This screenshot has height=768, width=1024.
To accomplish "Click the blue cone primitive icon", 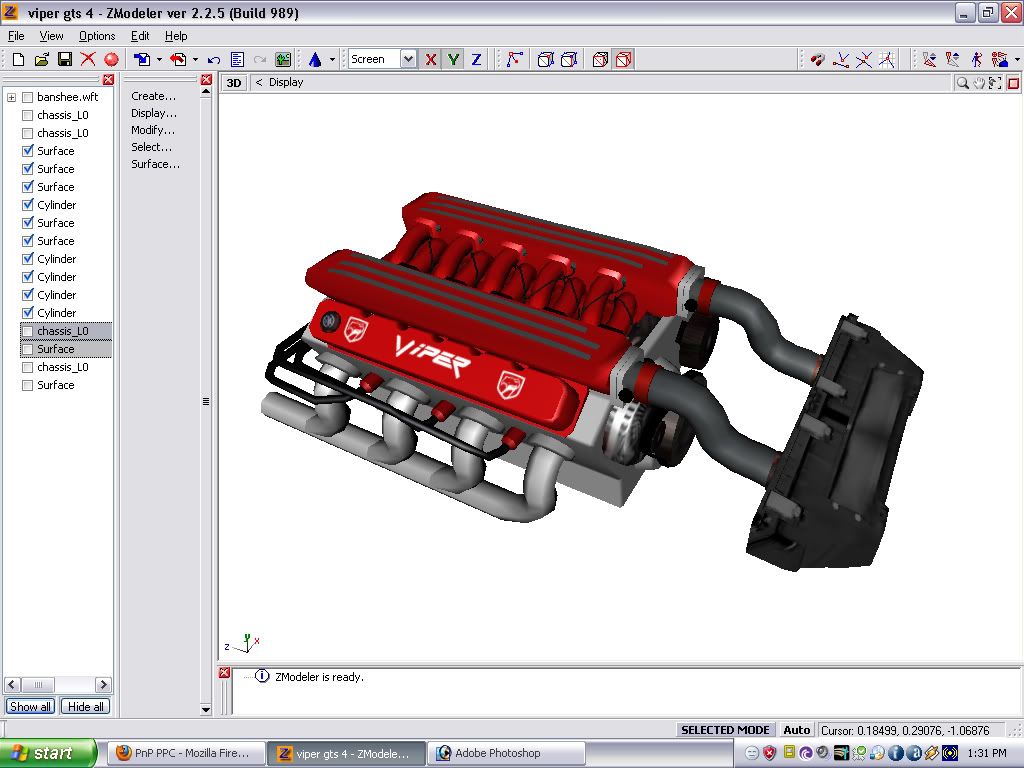I will 315,60.
